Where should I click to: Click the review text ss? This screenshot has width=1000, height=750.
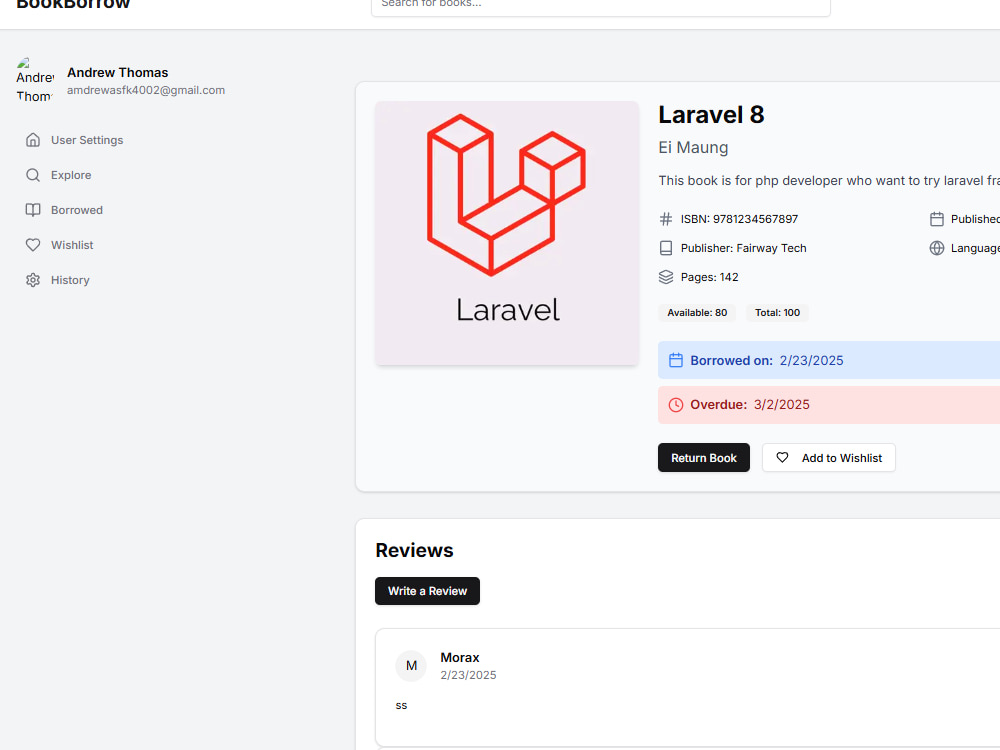click(401, 705)
